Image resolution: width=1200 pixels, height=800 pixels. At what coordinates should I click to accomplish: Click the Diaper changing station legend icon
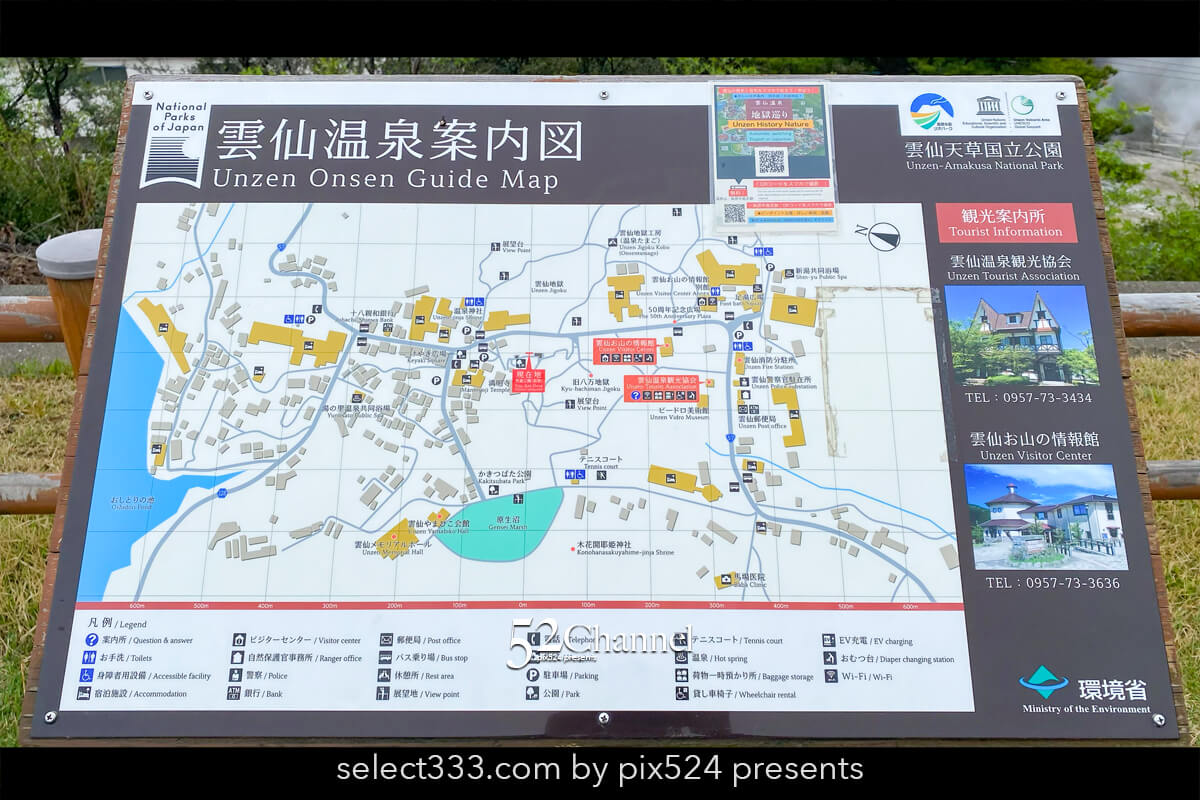coord(830,658)
